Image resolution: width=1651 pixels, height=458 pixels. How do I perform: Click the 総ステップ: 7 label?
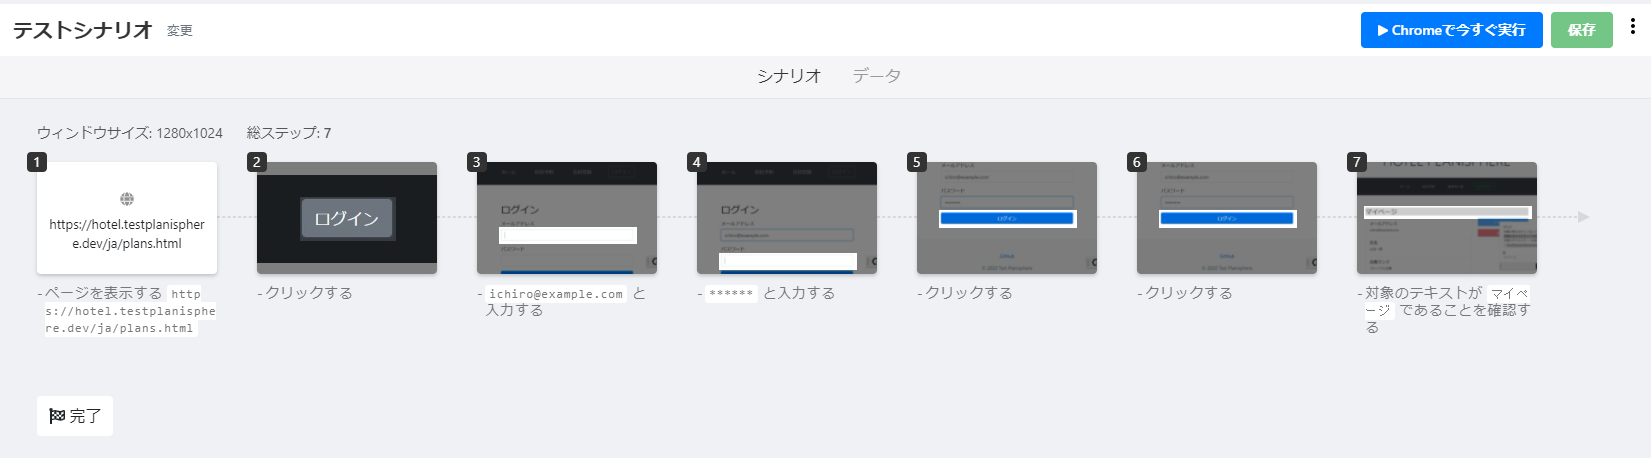coord(289,133)
